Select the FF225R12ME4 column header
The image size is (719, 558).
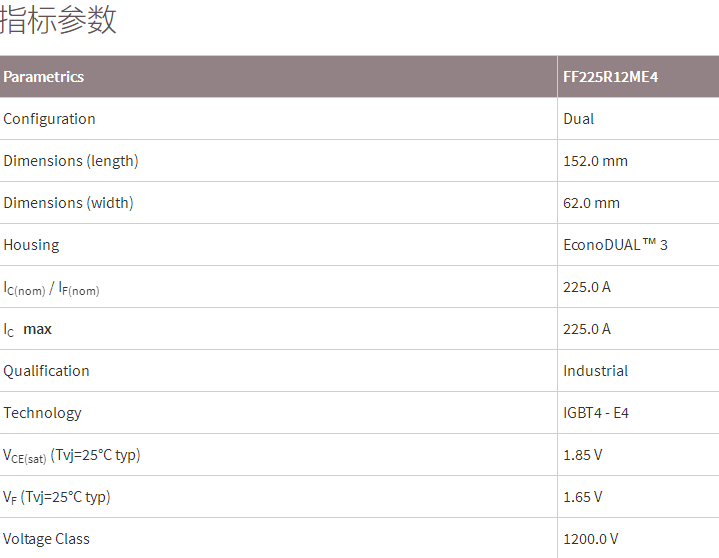click(x=609, y=77)
